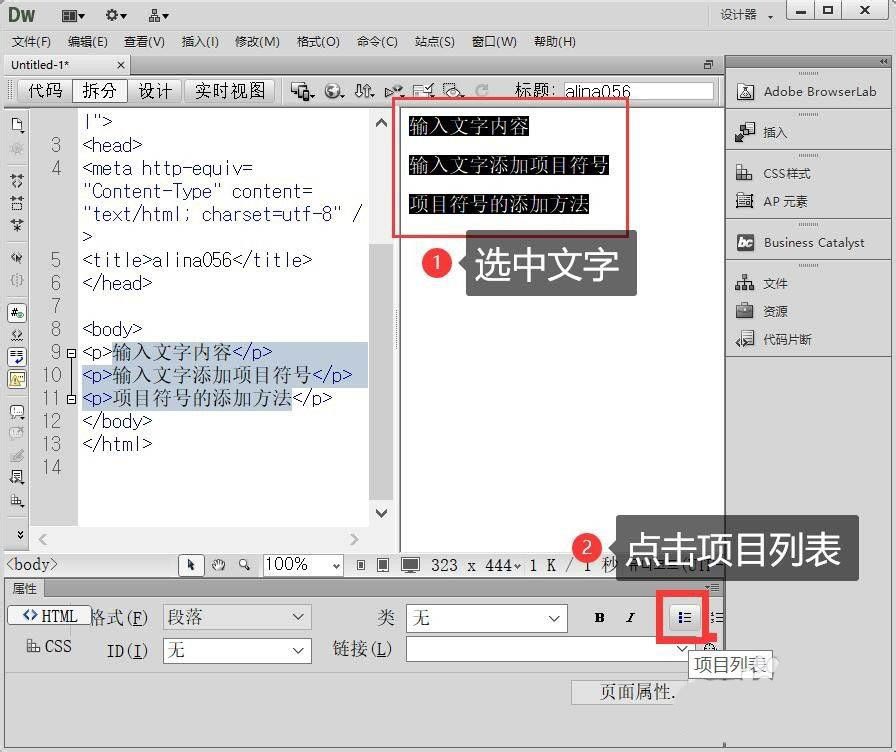Click the 标题 title input showing alina056

point(637,90)
